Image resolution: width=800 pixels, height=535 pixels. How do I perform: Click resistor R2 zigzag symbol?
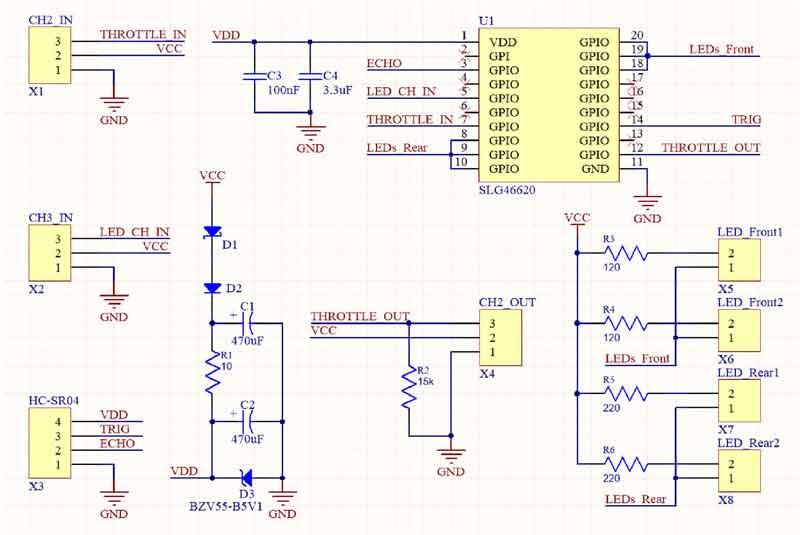pos(409,387)
